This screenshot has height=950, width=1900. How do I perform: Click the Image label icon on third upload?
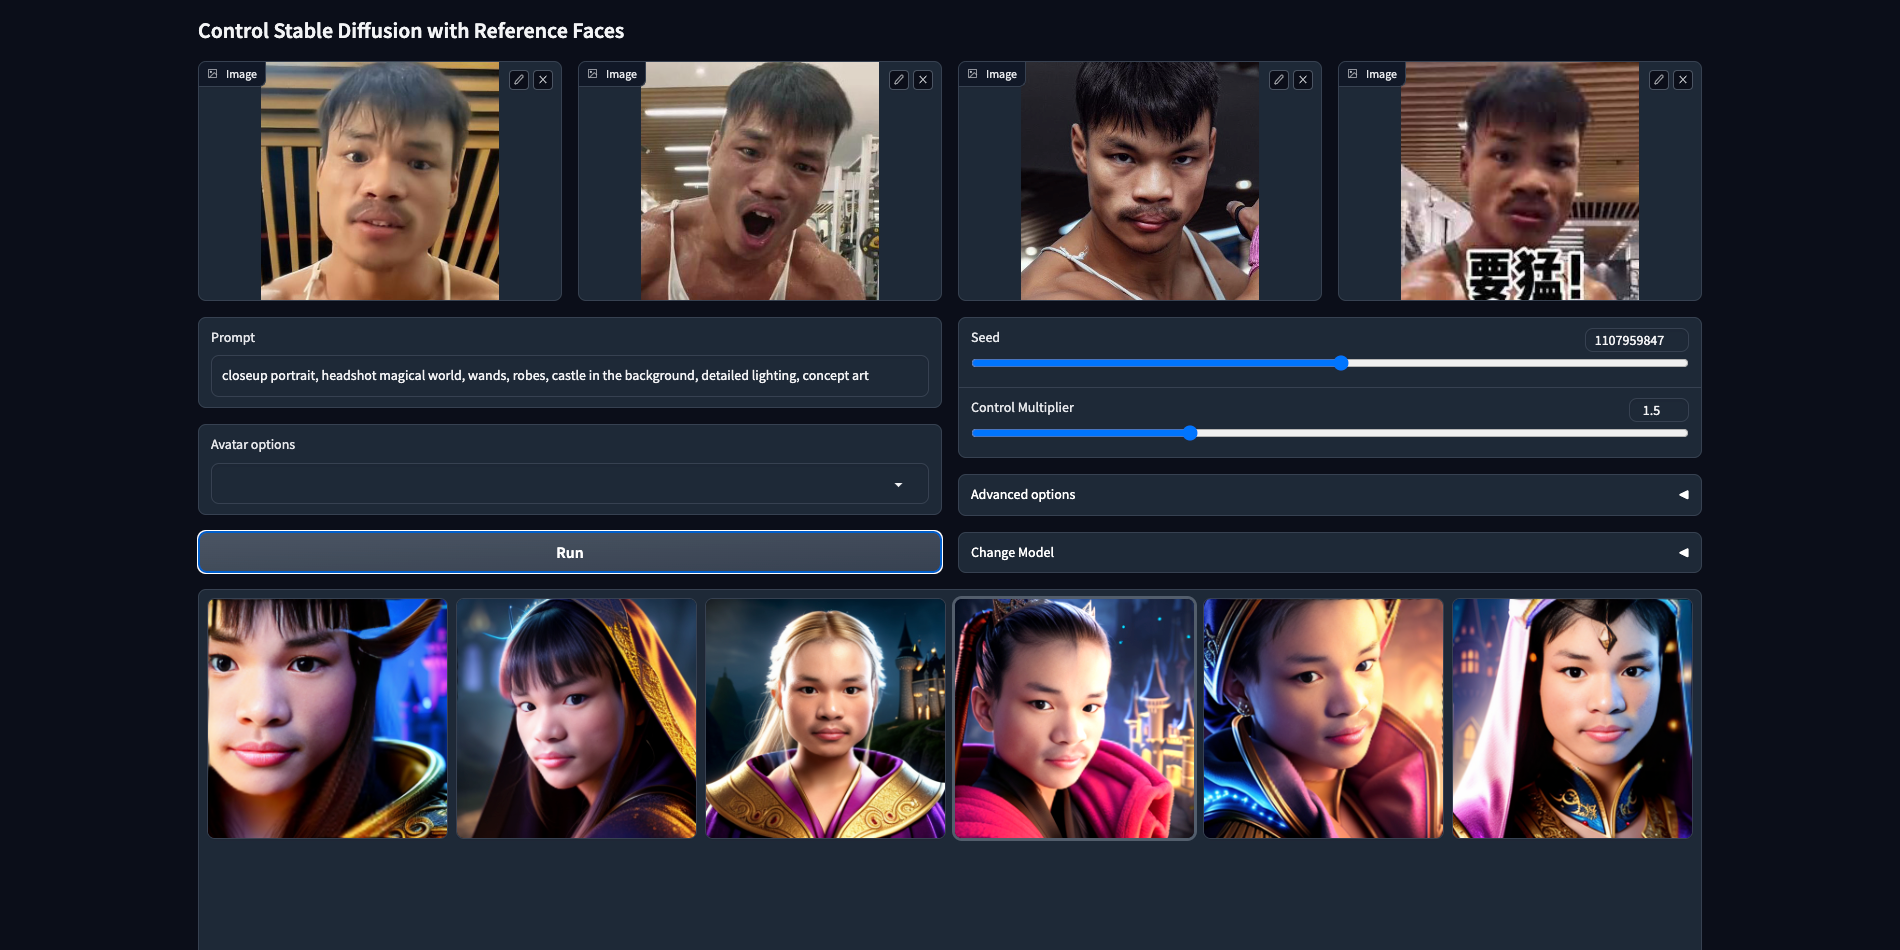(x=973, y=74)
